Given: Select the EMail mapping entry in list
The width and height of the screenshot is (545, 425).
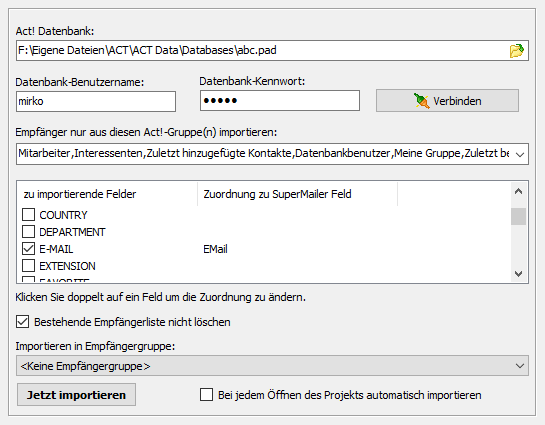Looking at the screenshot, I should [215, 249].
